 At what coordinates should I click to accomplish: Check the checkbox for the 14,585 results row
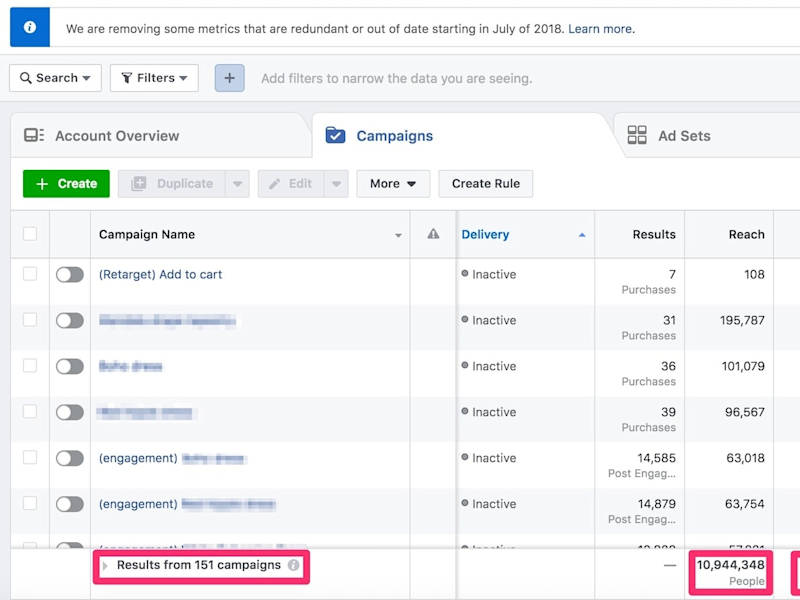[30, 458]
